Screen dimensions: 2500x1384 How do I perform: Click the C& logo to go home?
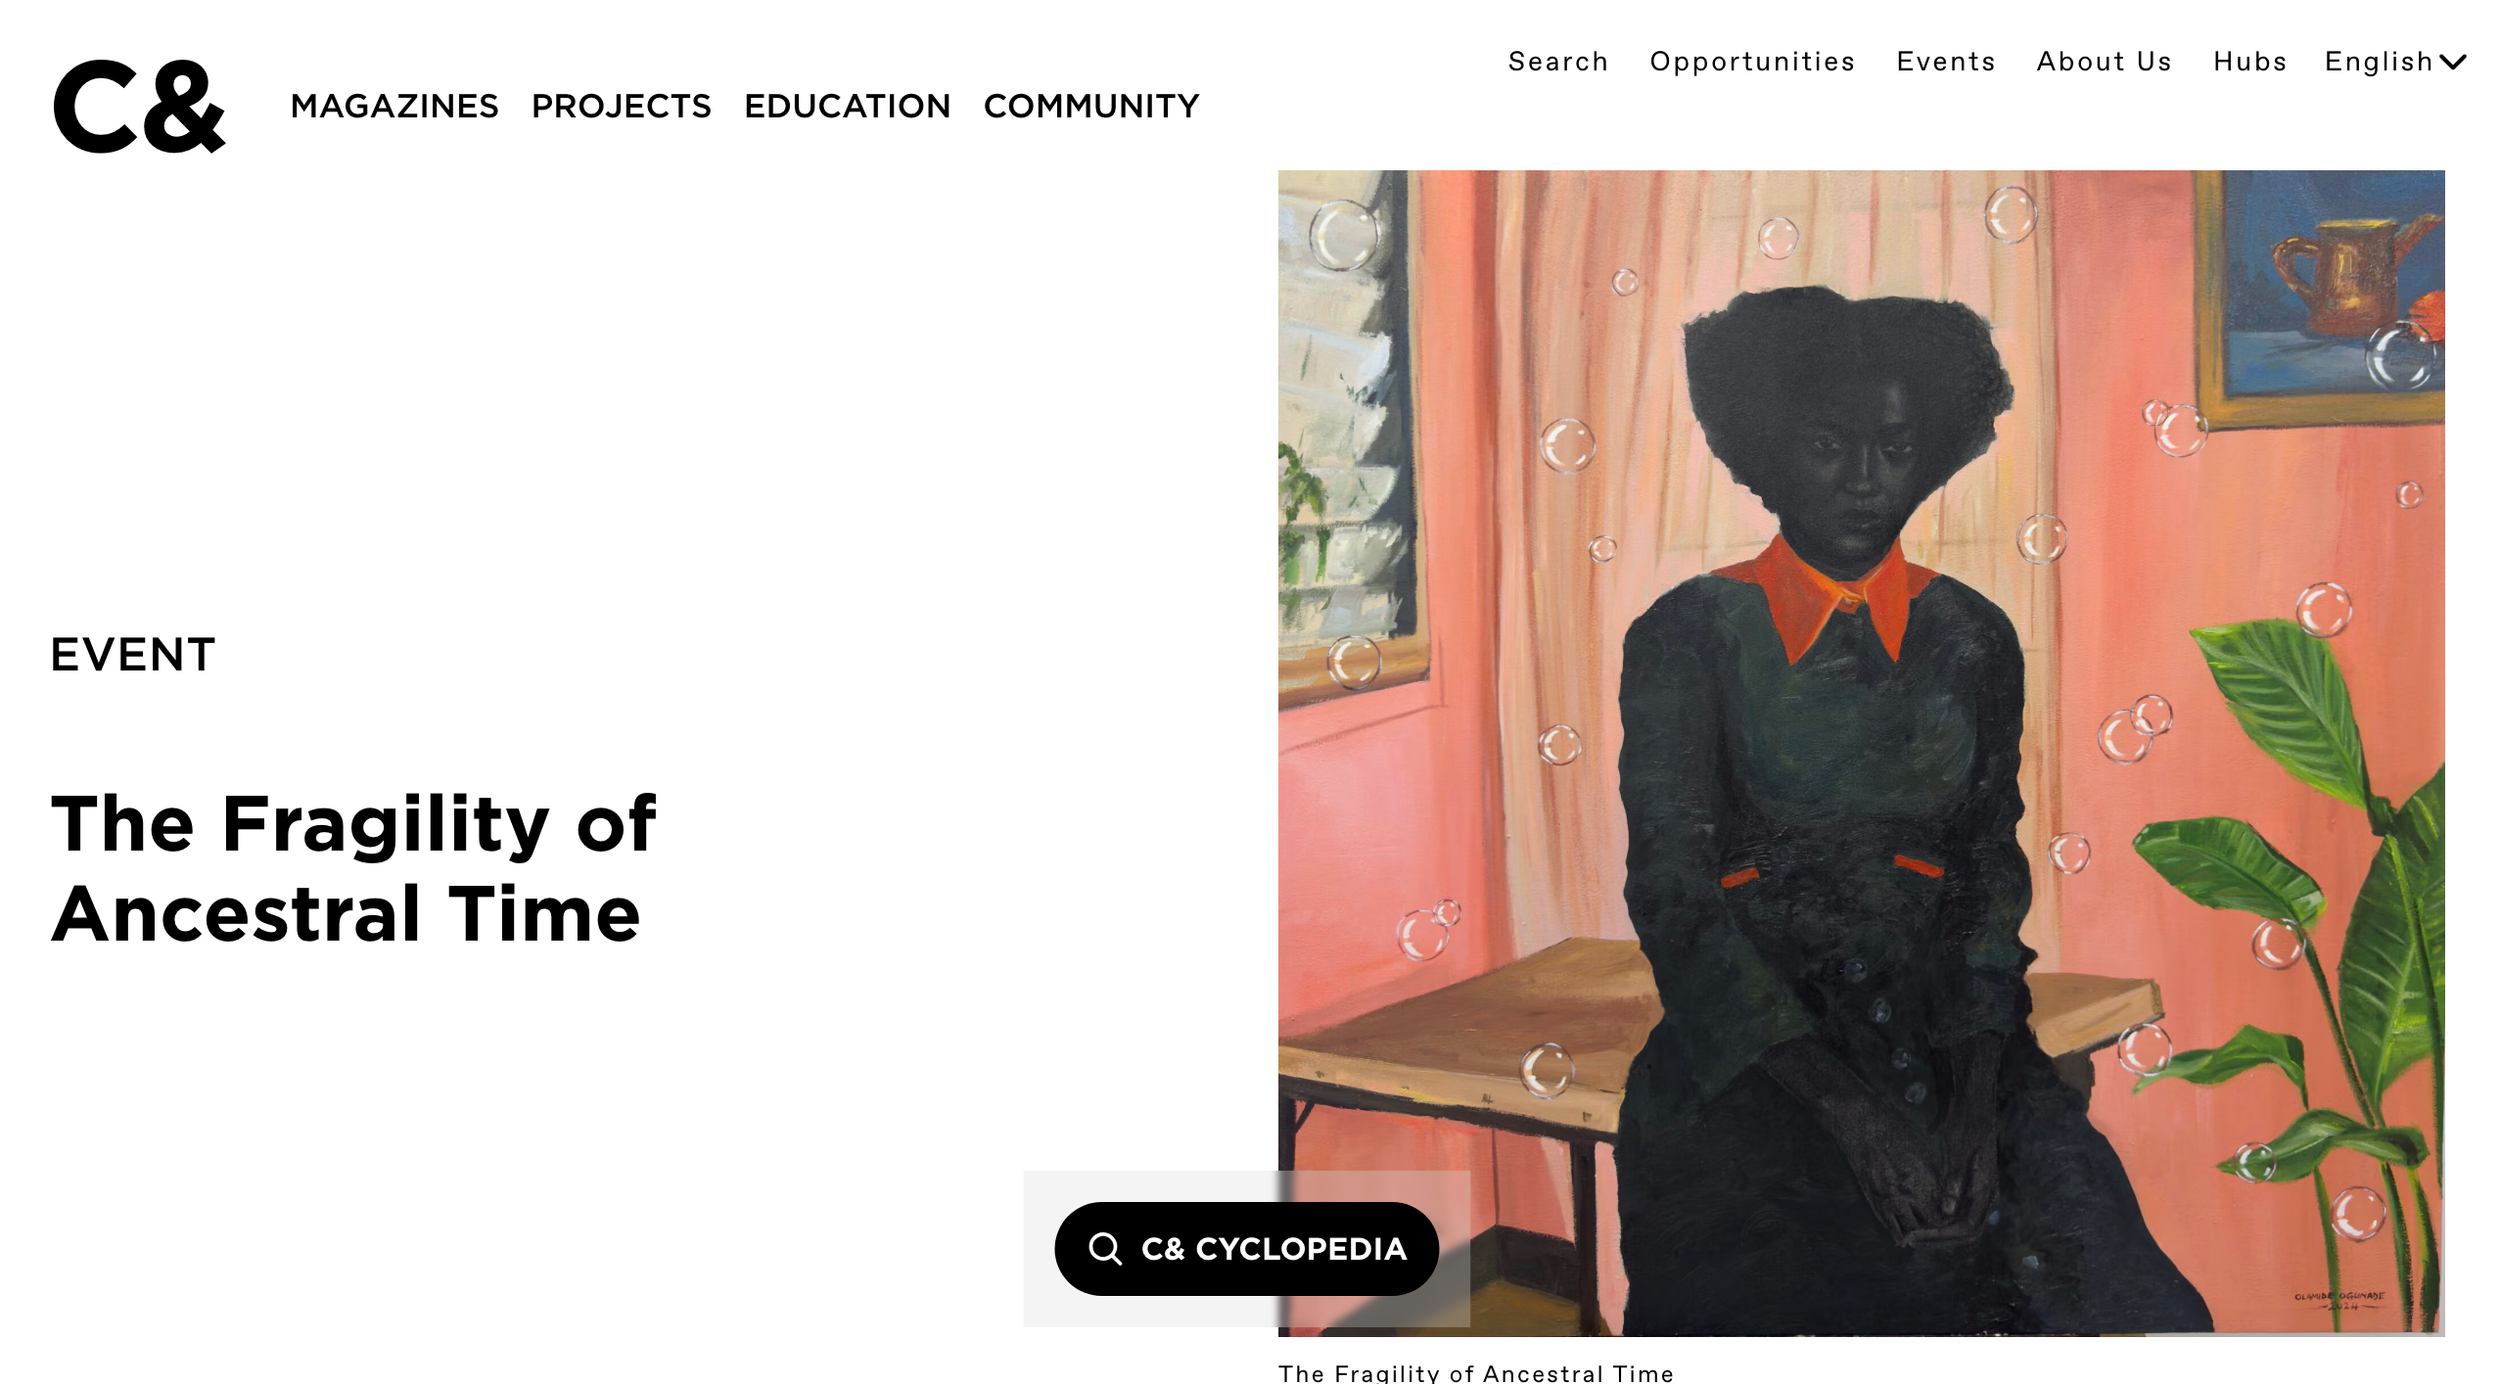(139, 106)
